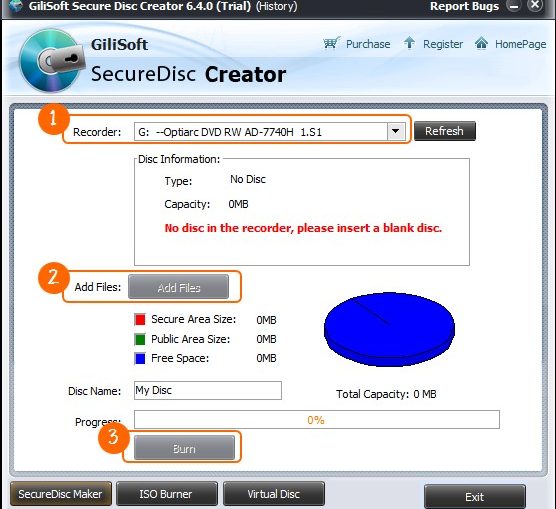This screenshot has width=556, height=509.
Task: Click the Disc Name input field
Action: point(208,391)
